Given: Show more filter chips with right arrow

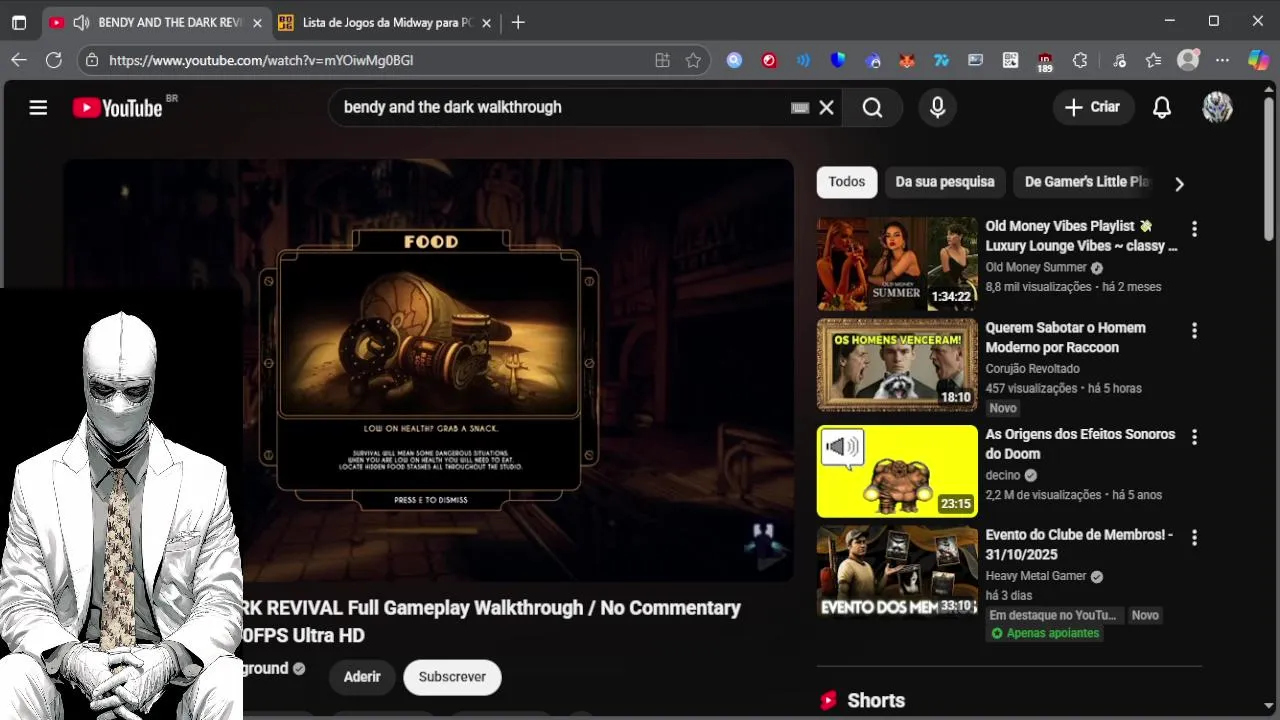Looking at the screenshot, I should pyautogui.click(x=1179, y=184).
